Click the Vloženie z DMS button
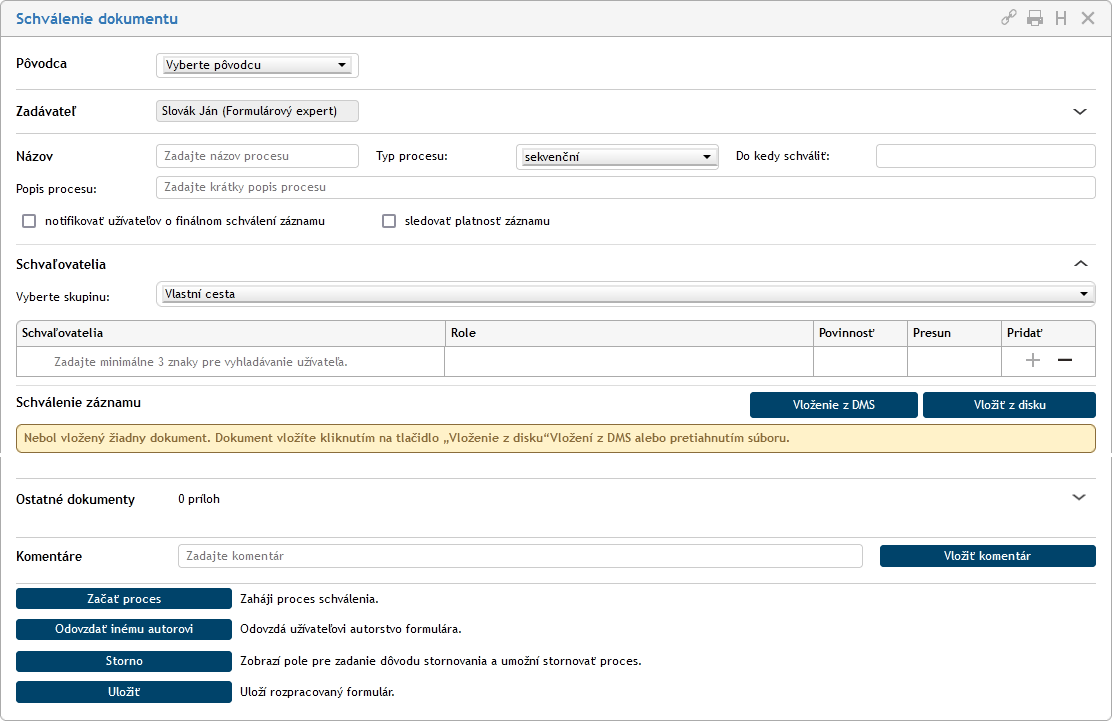 [x=833, y=404]
